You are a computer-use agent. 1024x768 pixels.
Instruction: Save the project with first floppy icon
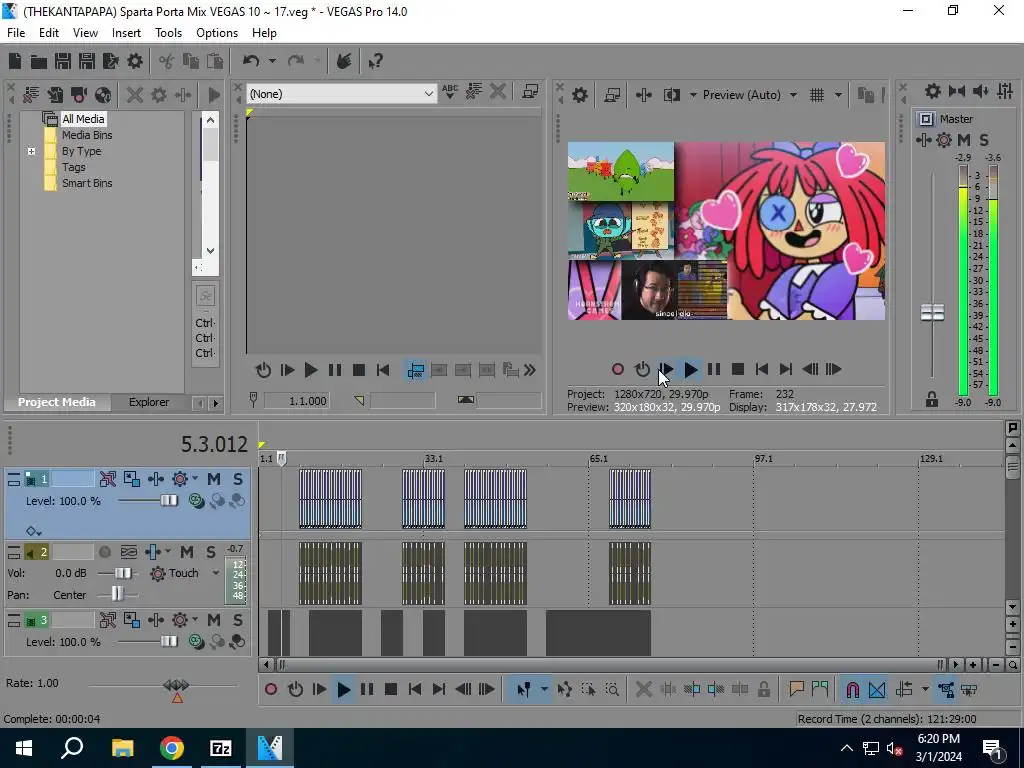pos(63,61)
